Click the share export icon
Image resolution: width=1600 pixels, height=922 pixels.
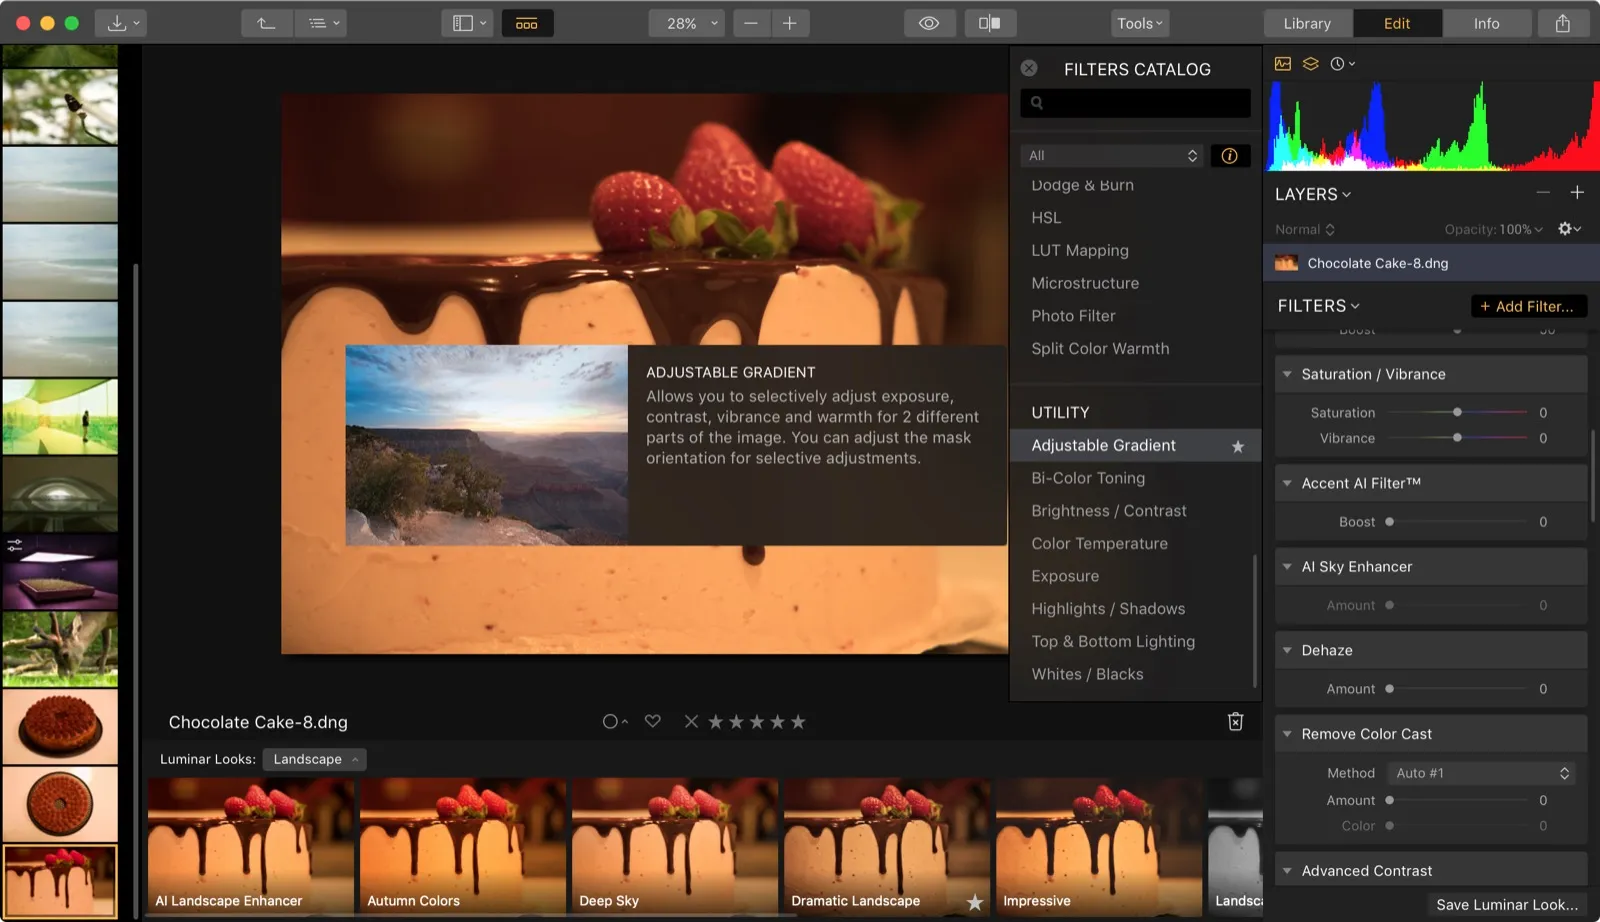[1562, 23]
